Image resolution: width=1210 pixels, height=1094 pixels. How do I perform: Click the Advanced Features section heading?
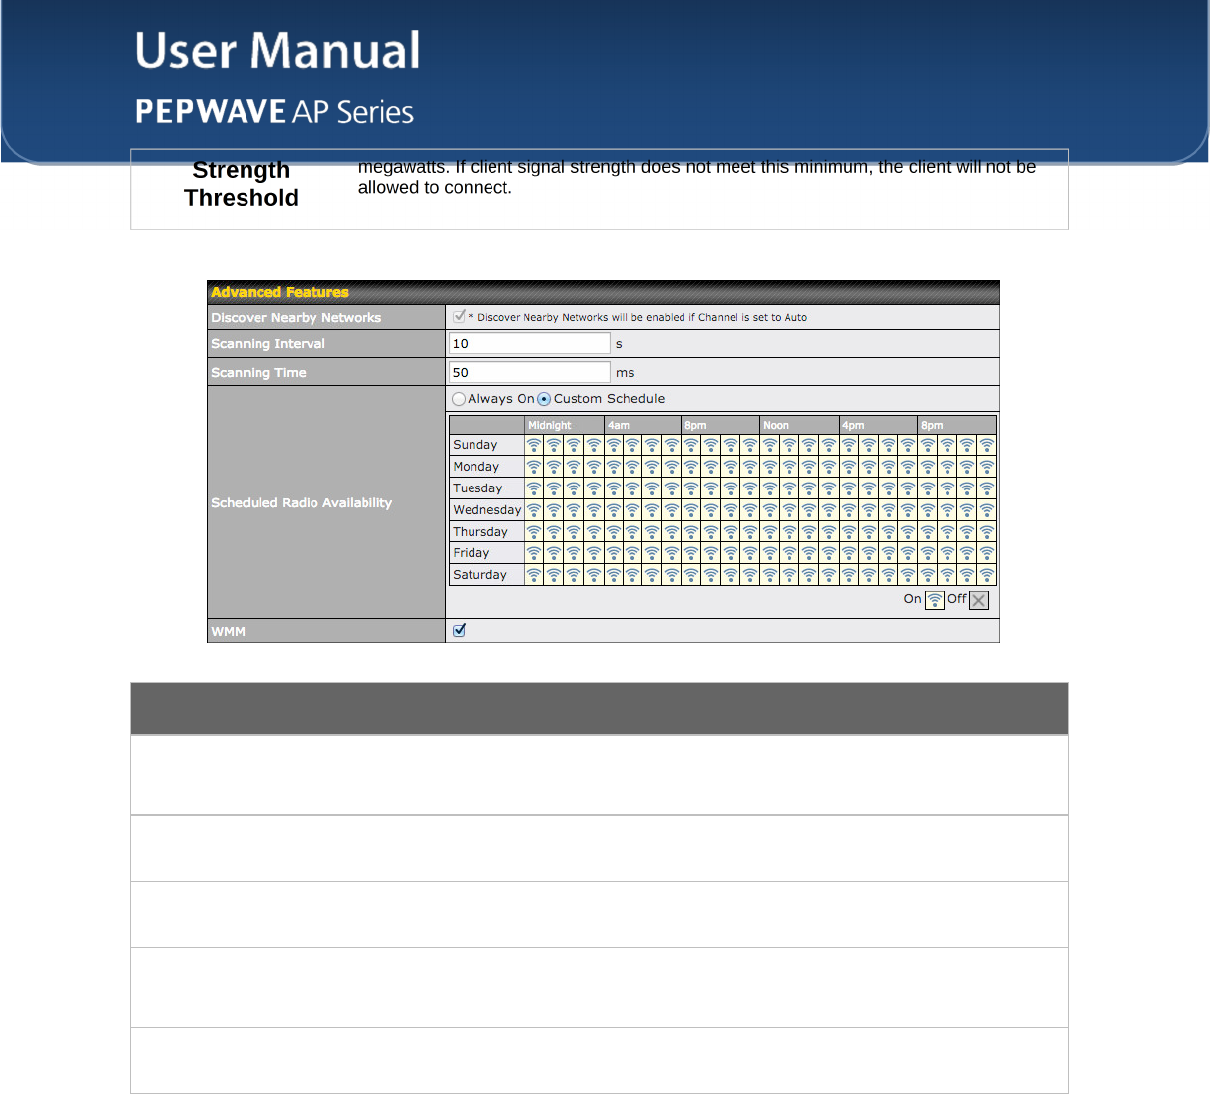point(280,292)
